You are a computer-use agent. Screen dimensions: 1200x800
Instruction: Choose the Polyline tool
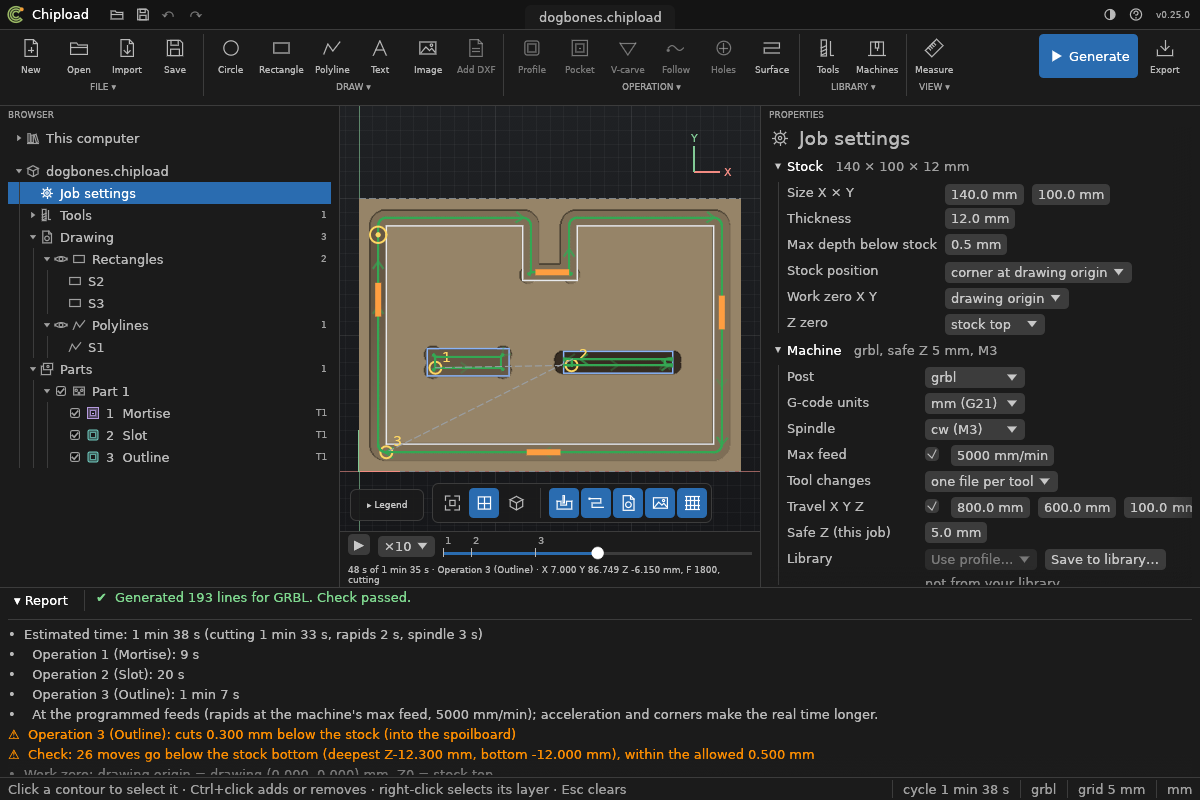(x=332, y=56)
